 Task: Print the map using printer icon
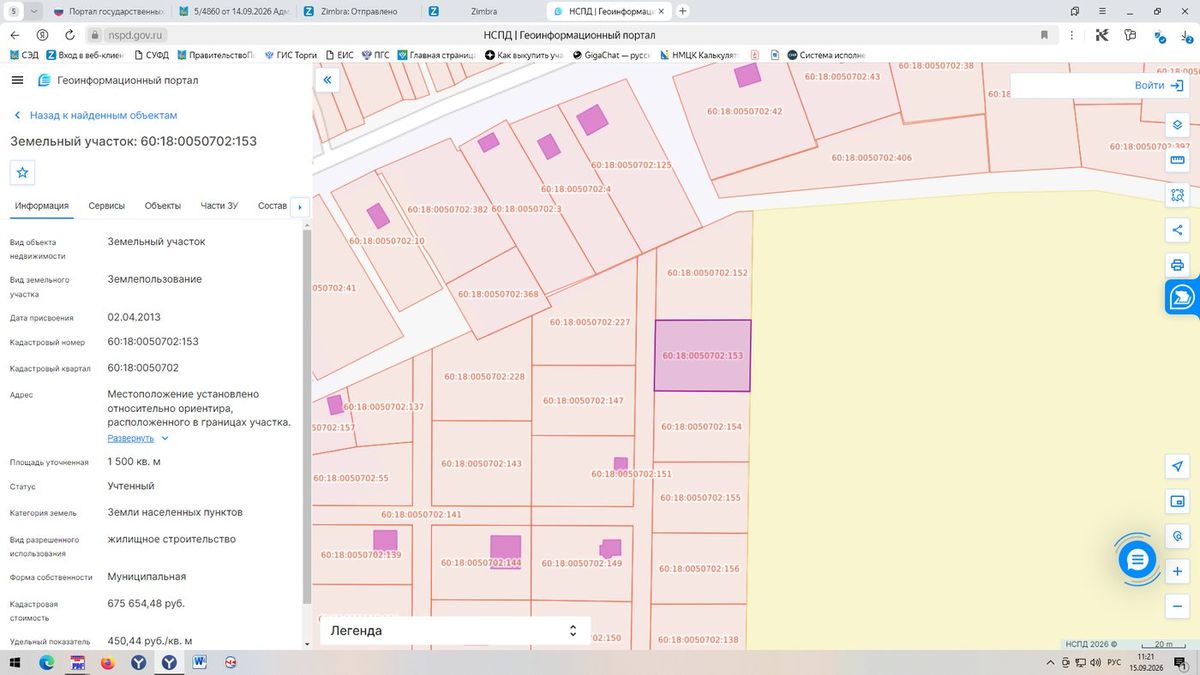click(1177, 265)
